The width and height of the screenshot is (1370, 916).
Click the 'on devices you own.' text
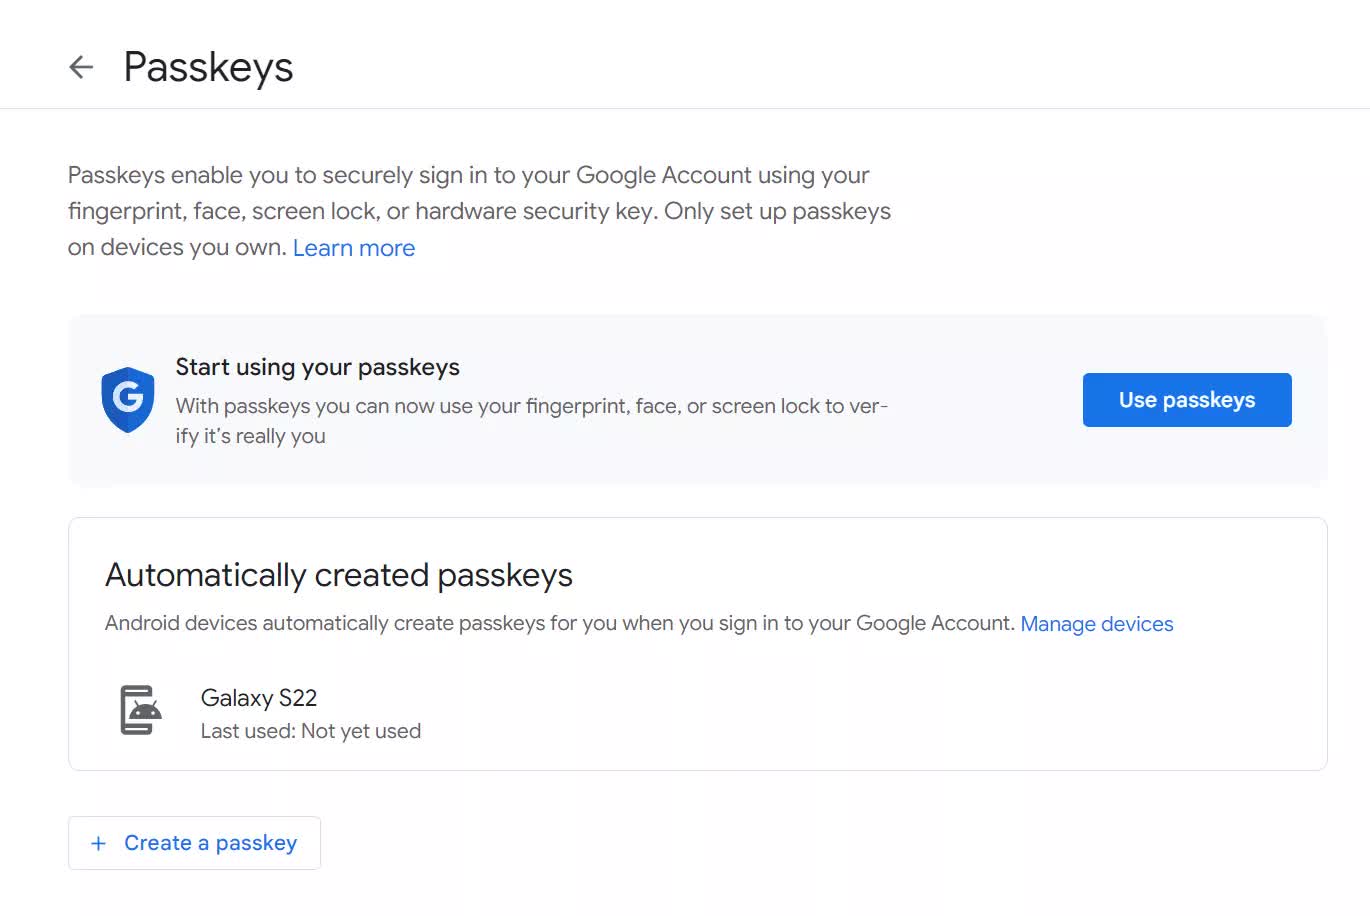[177, 247]
